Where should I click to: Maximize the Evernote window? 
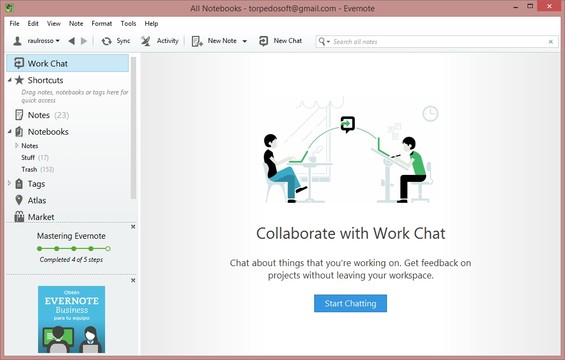point(530,6)
